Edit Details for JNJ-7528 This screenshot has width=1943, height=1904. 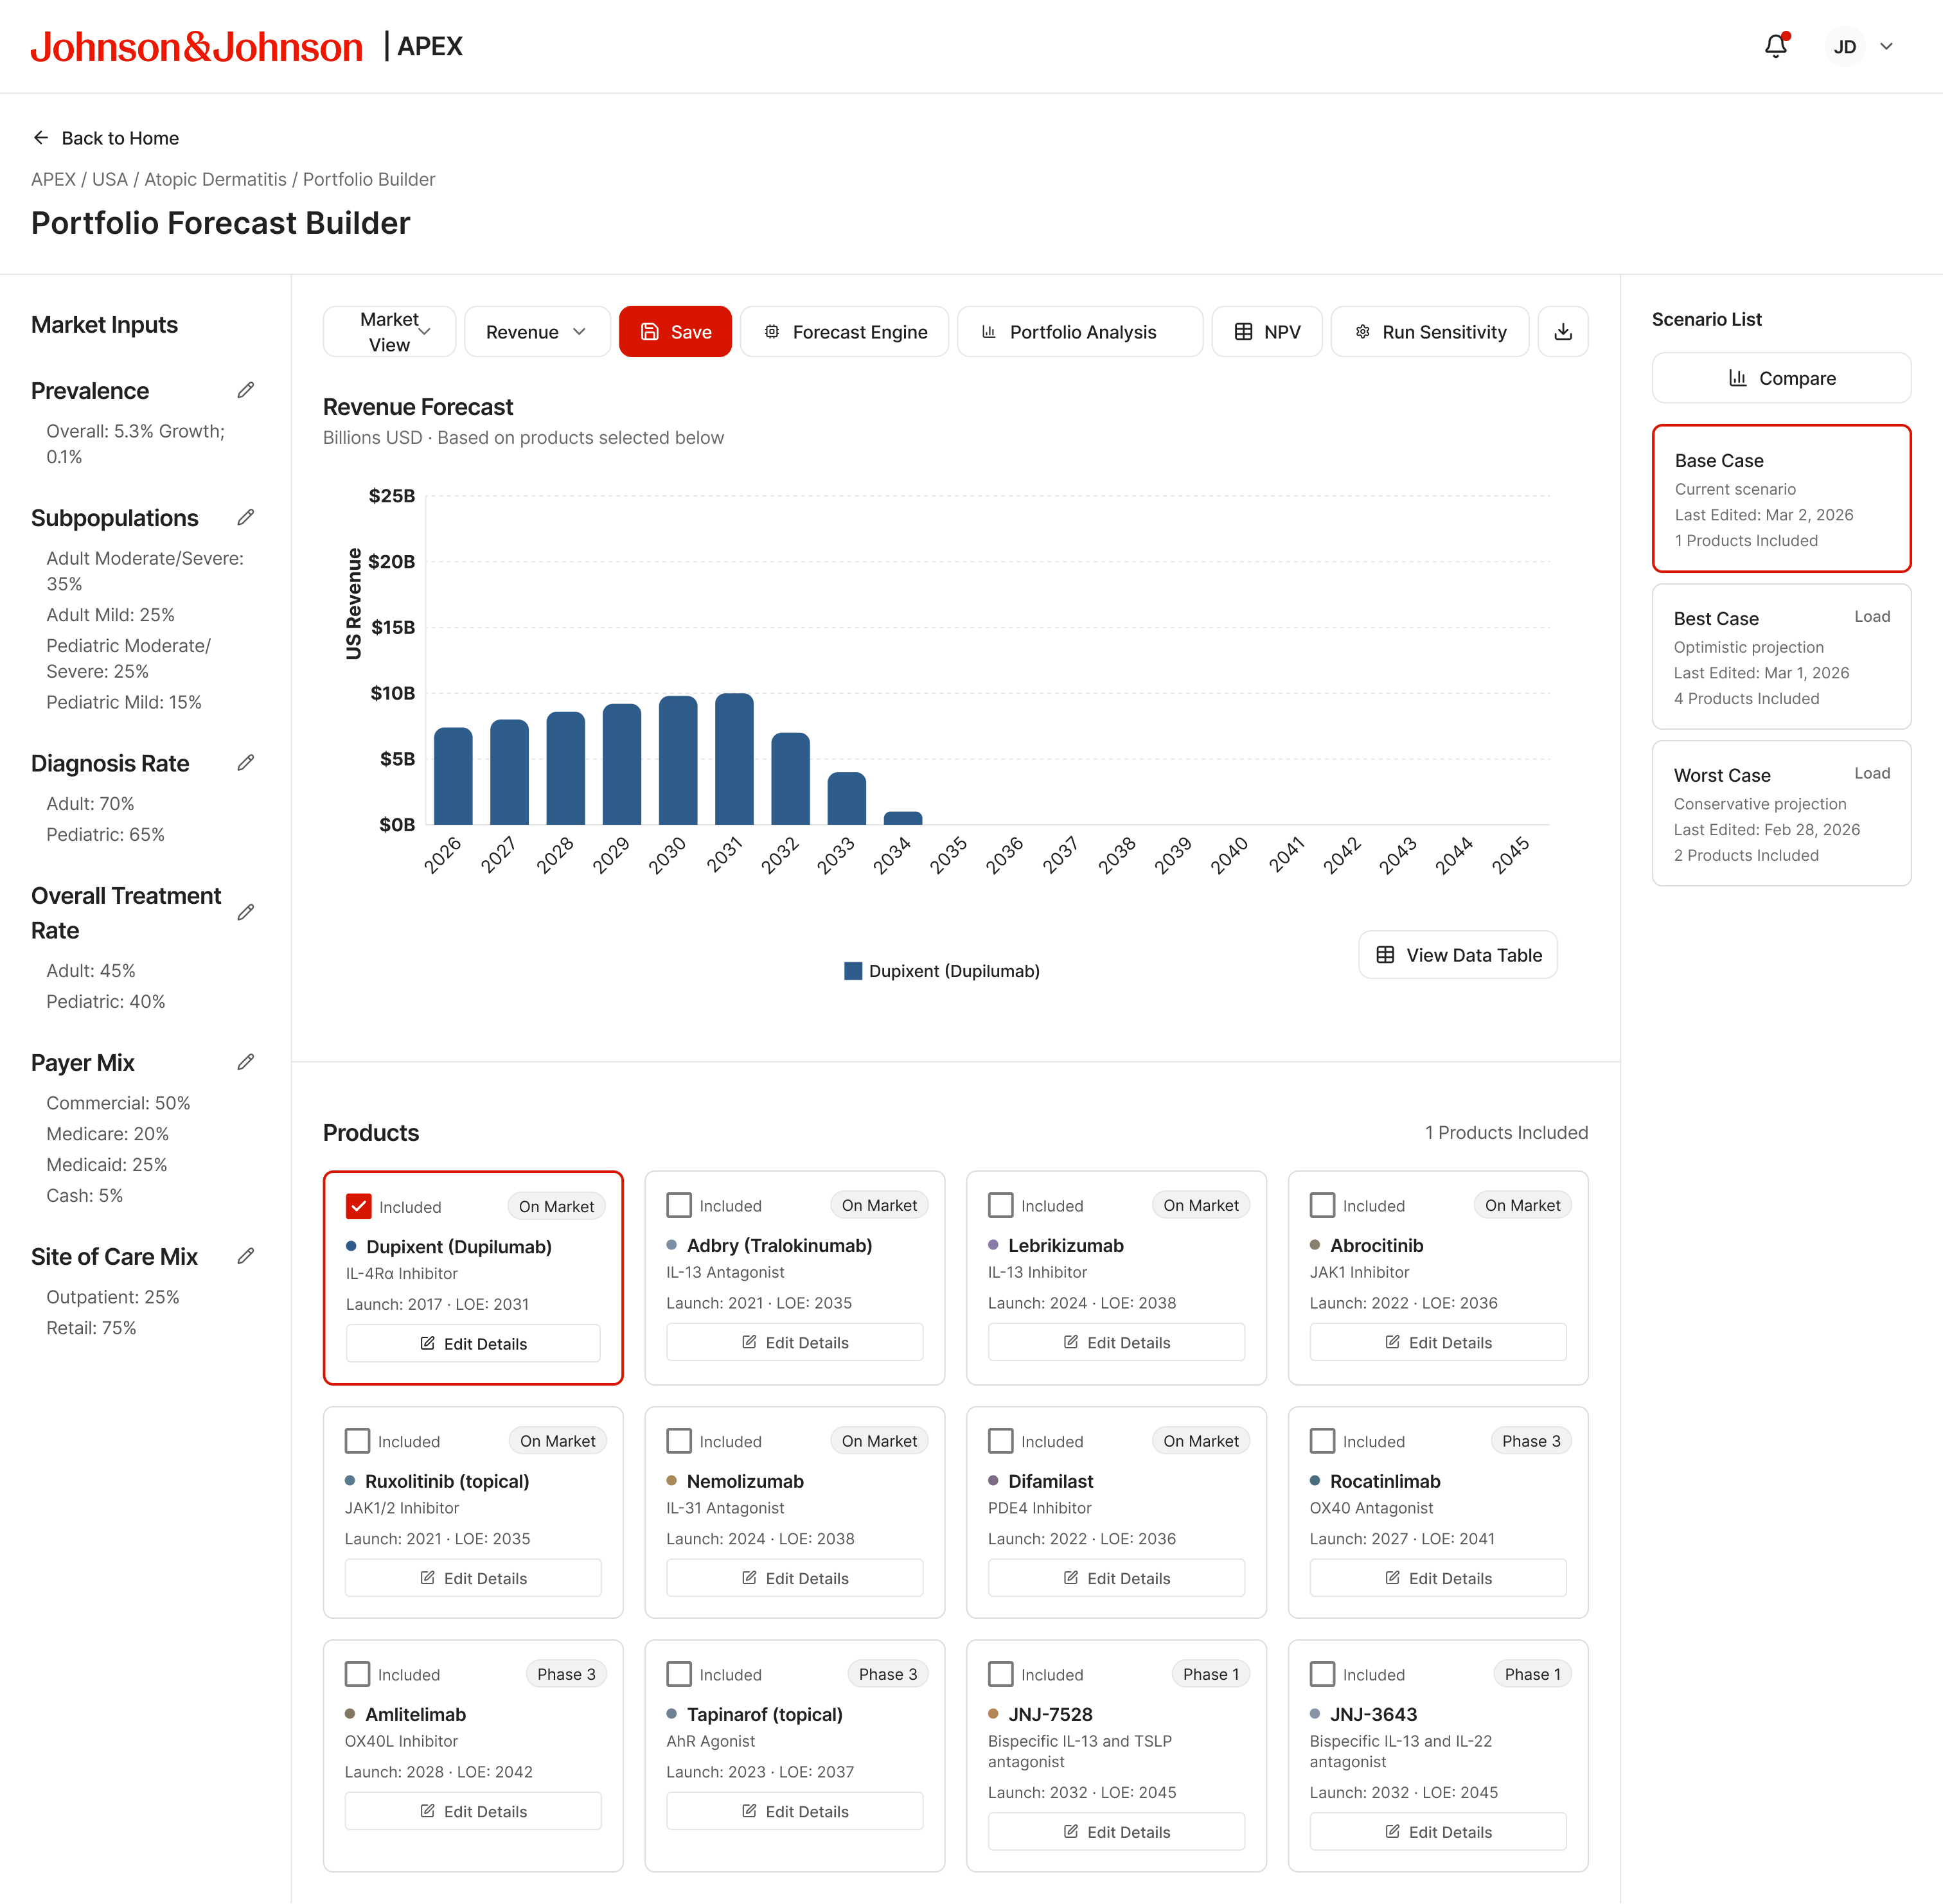1117,1832
